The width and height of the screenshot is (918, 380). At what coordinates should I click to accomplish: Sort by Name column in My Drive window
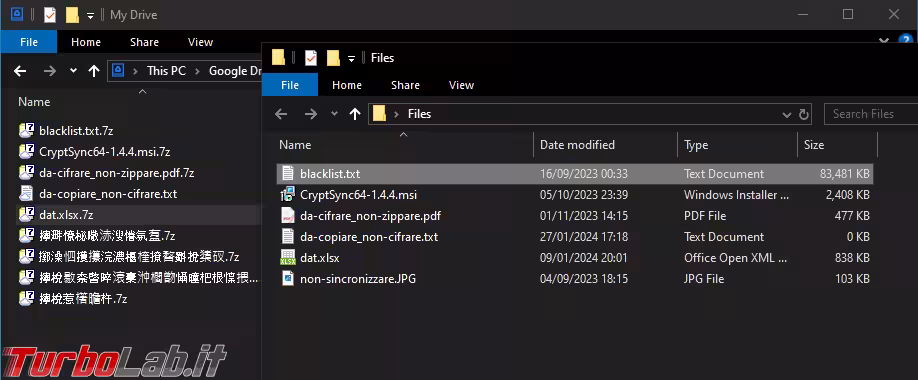pyautogui.click(x=34, y=102)
